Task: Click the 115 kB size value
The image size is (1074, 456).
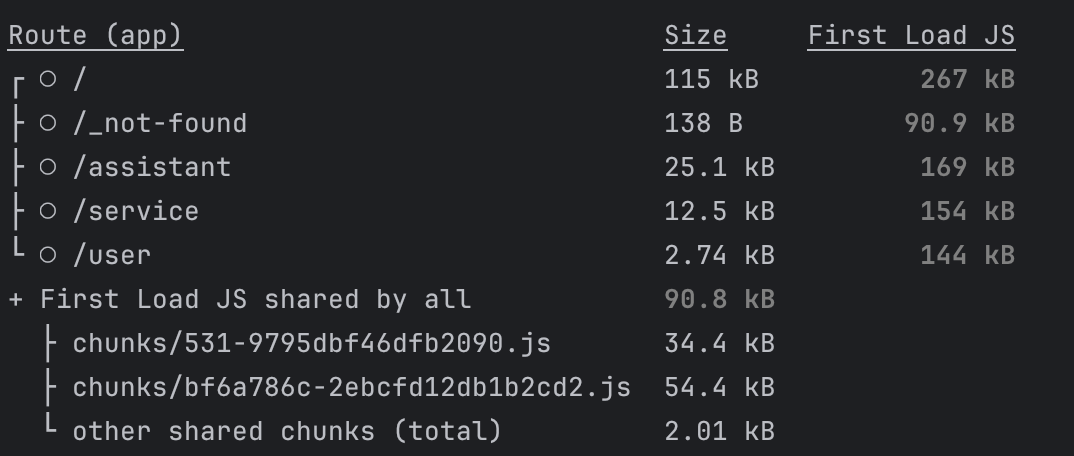Action: pos(711,80)
